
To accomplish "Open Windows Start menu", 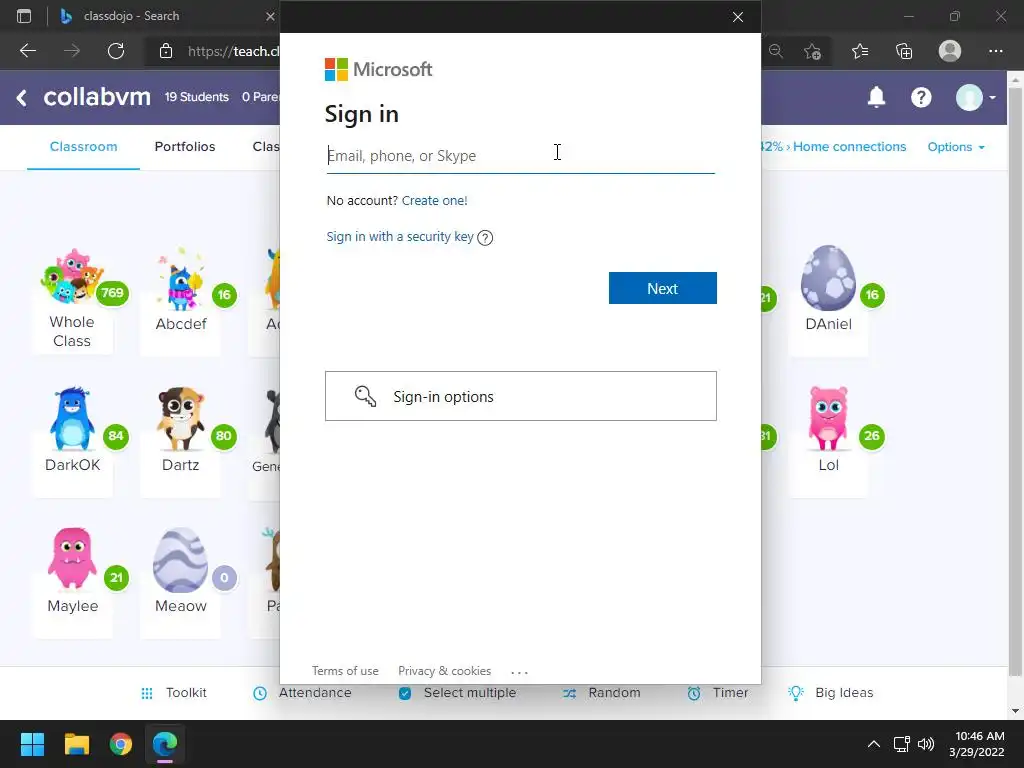I will pyautogui.click(x=32, y=744).
